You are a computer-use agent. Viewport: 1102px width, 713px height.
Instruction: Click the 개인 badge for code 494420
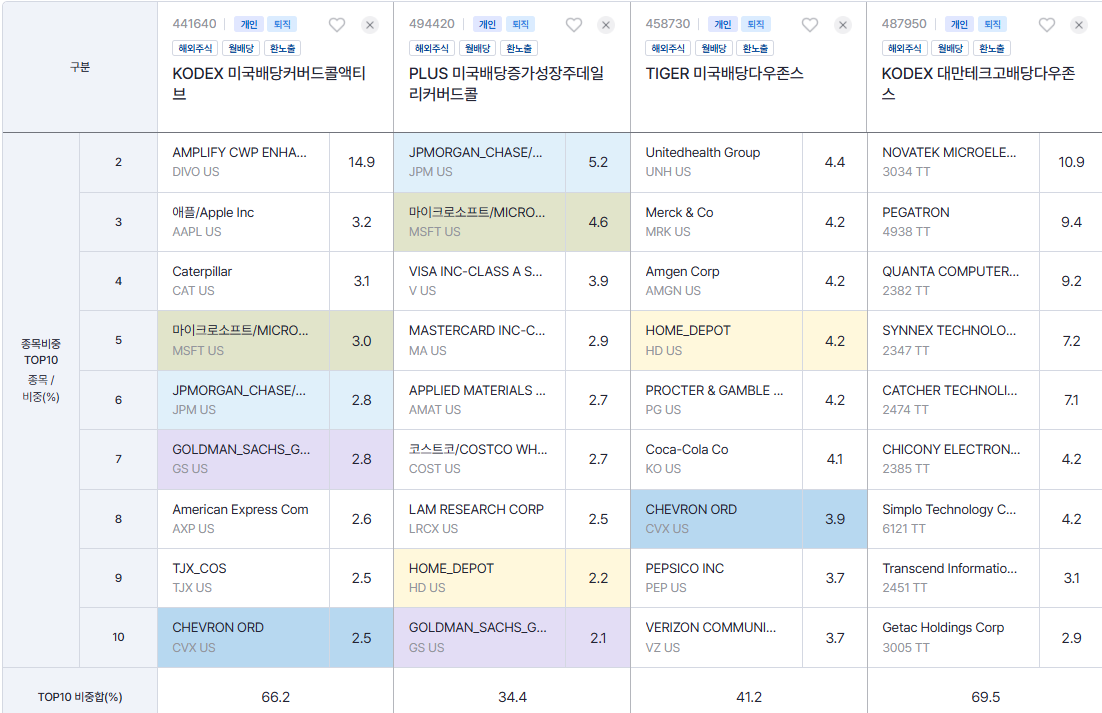pos(487,24)
